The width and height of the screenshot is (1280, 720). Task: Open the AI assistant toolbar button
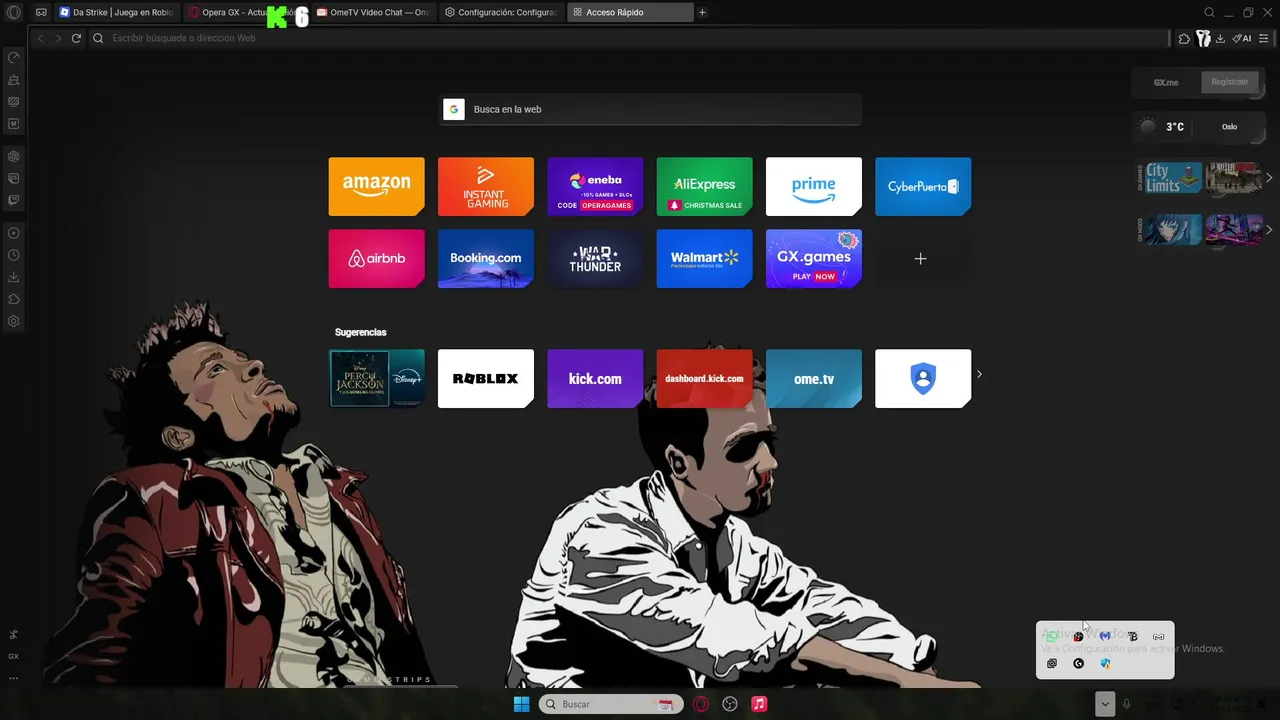pos(1242,38)
